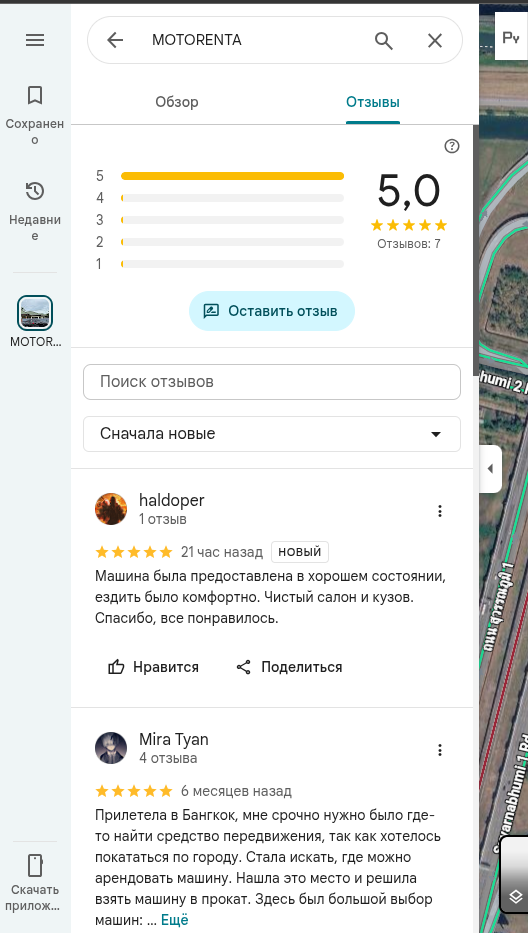Open reviews help question icon

452,146
